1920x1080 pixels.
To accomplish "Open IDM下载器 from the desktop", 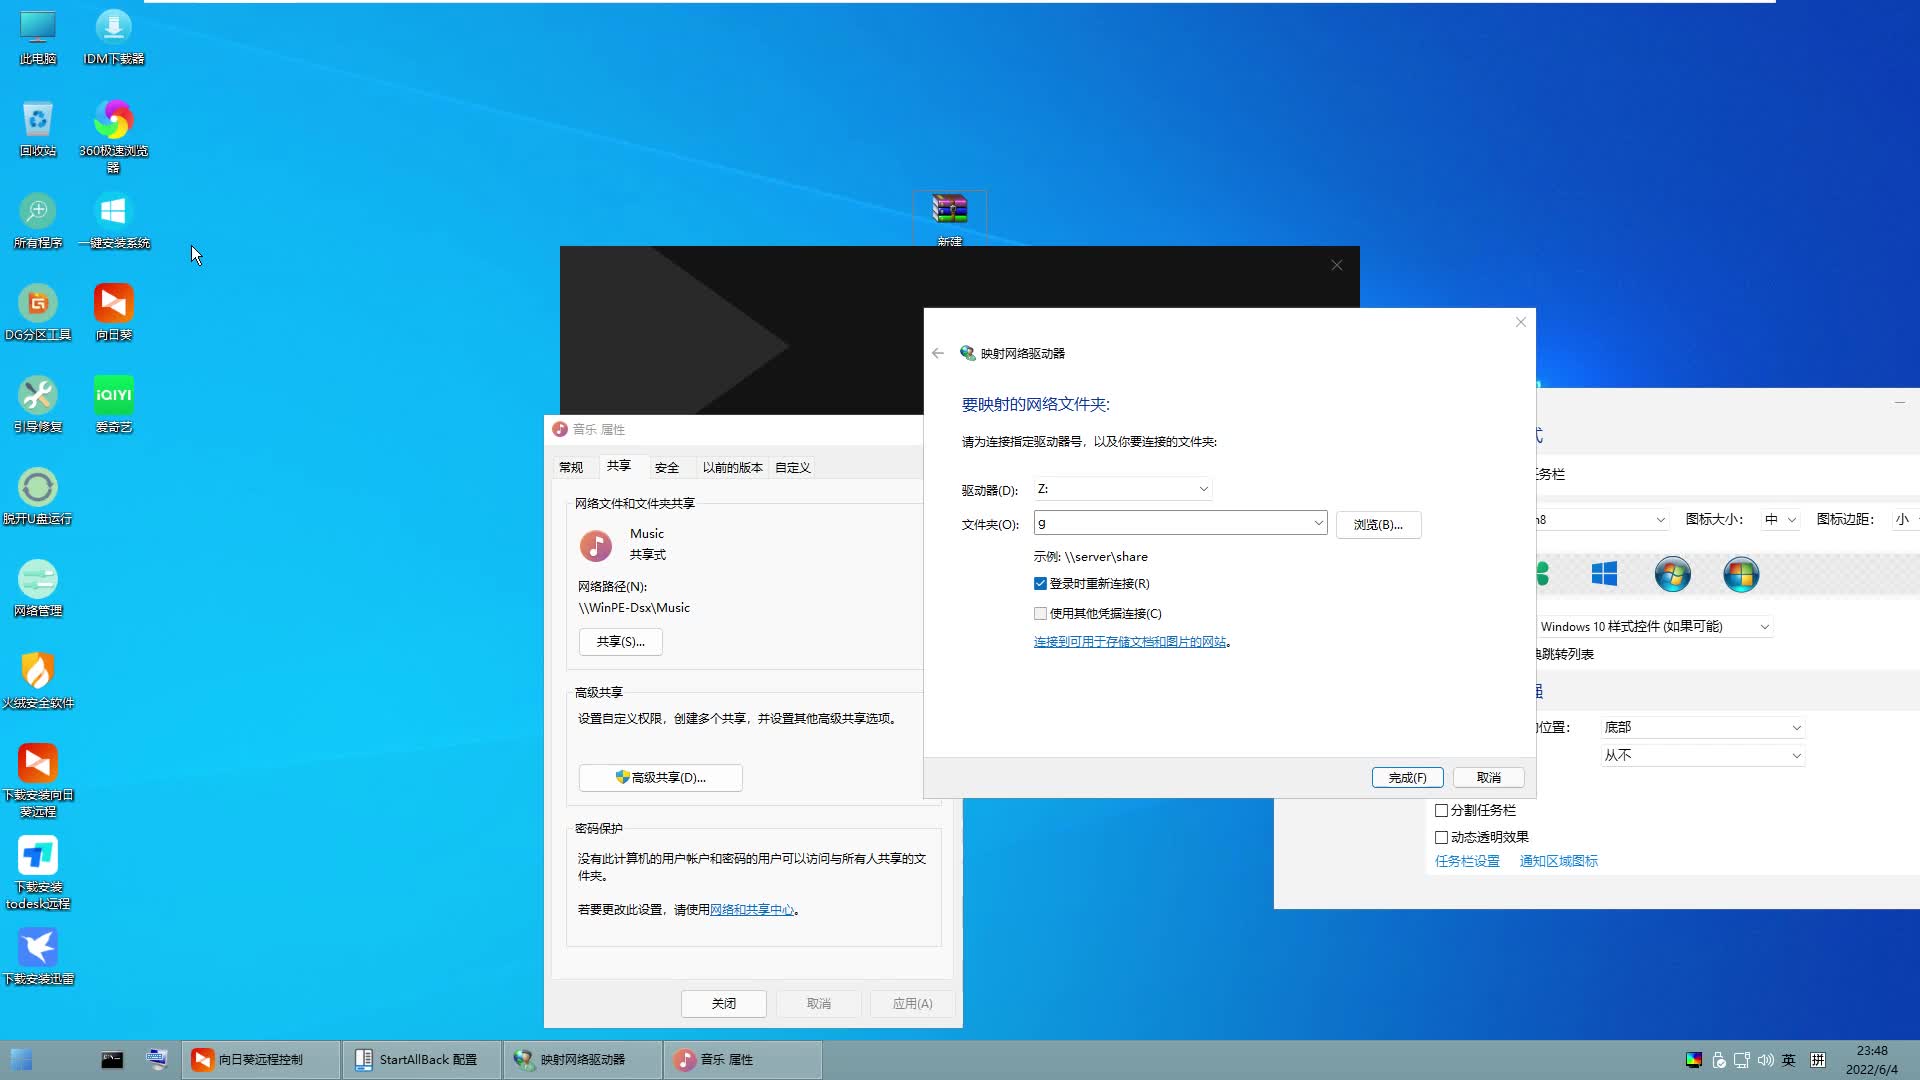I will click(x=113, y=30).
